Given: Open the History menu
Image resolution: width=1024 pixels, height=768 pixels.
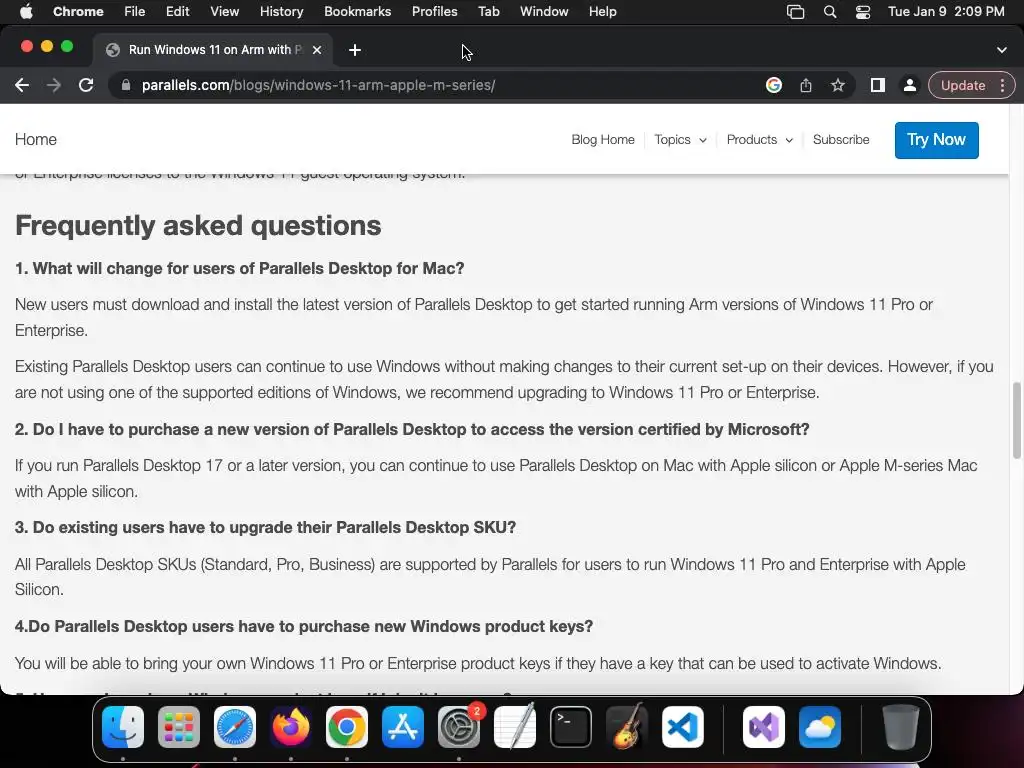Looking at the screenshot, I should click(281, 12).
